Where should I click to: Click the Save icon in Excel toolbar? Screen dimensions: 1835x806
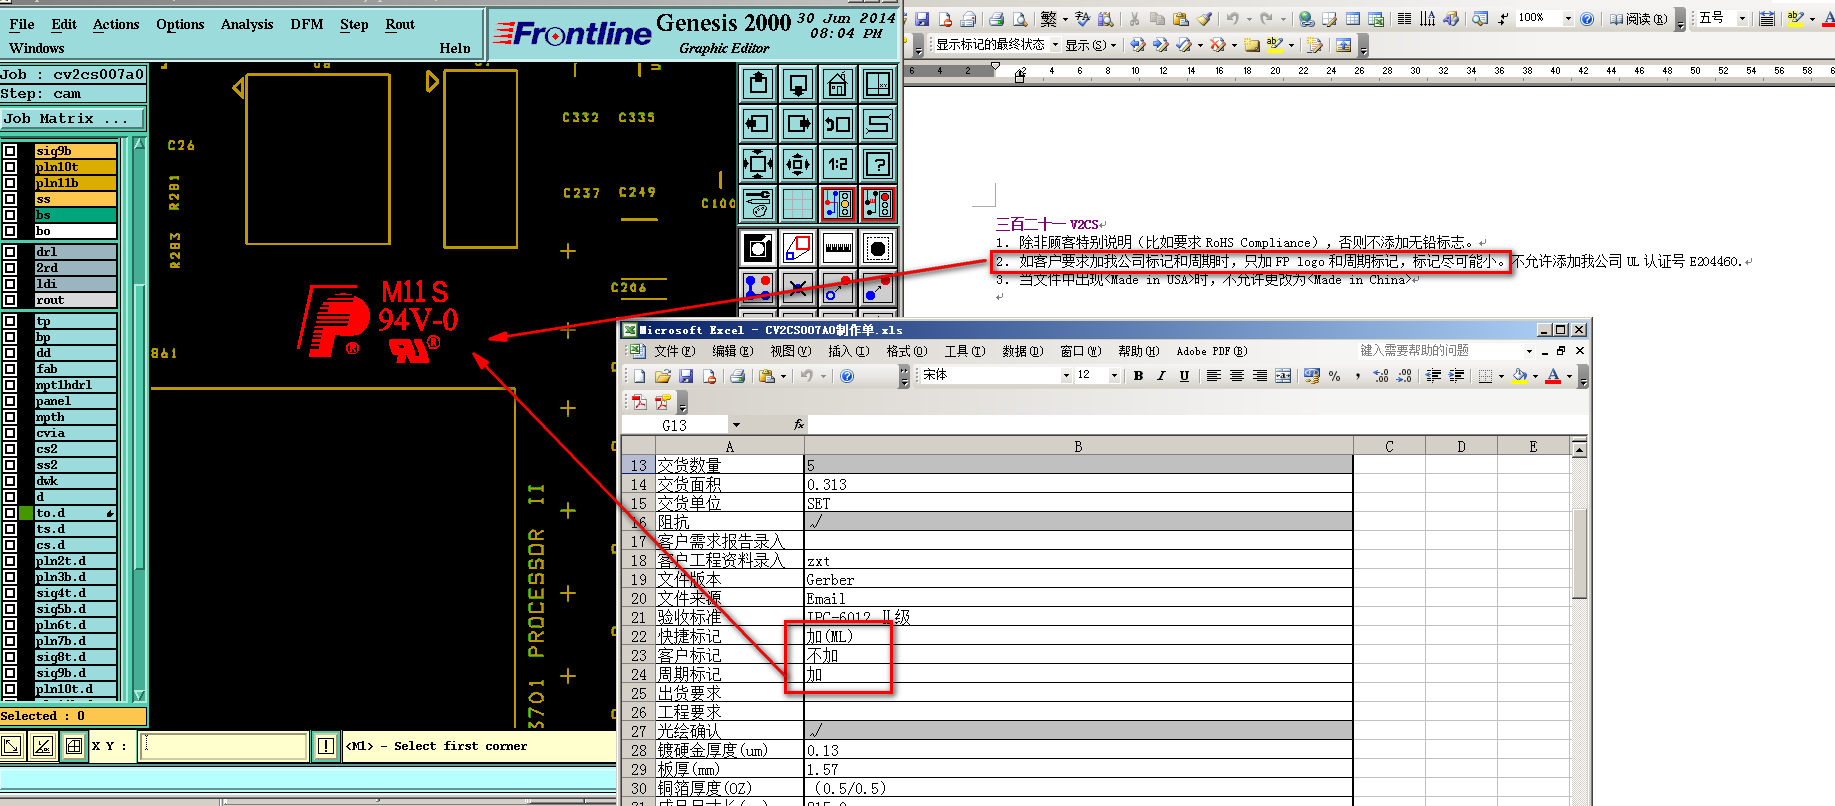(x=686, y=376)
